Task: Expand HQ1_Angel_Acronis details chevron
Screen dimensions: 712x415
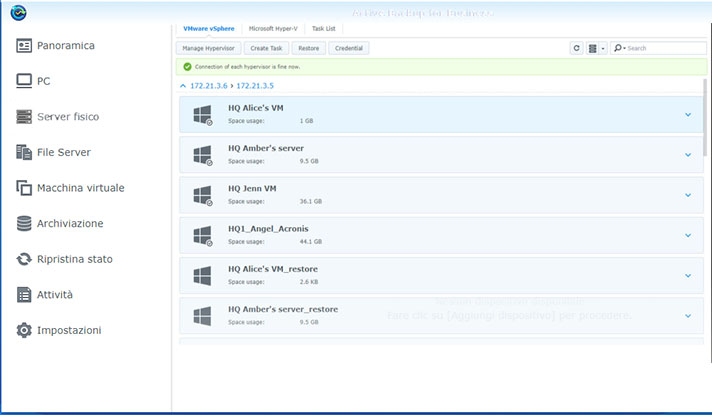Action: [688, 234]
